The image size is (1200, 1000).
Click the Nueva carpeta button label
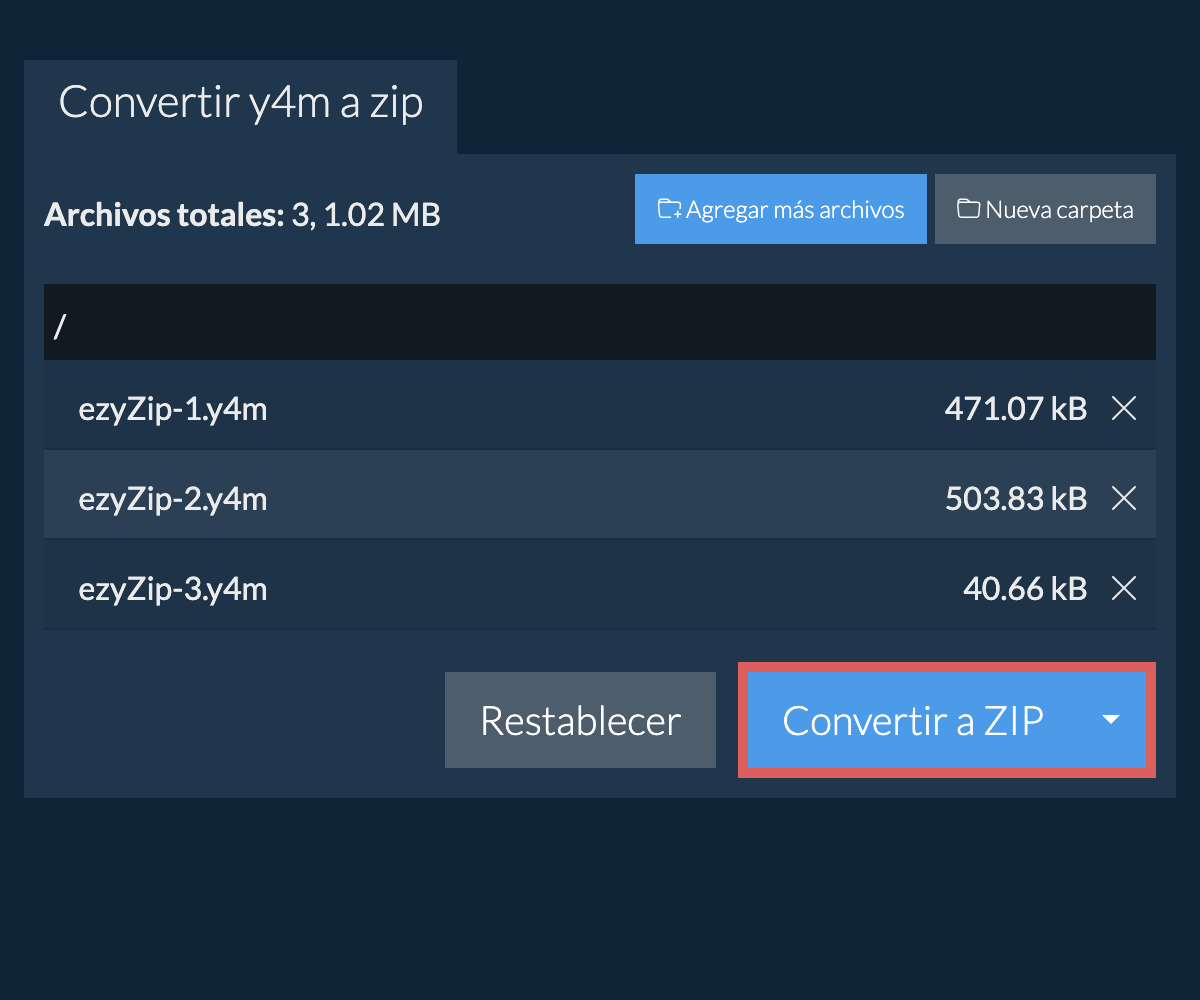[x=1059, y=210]
